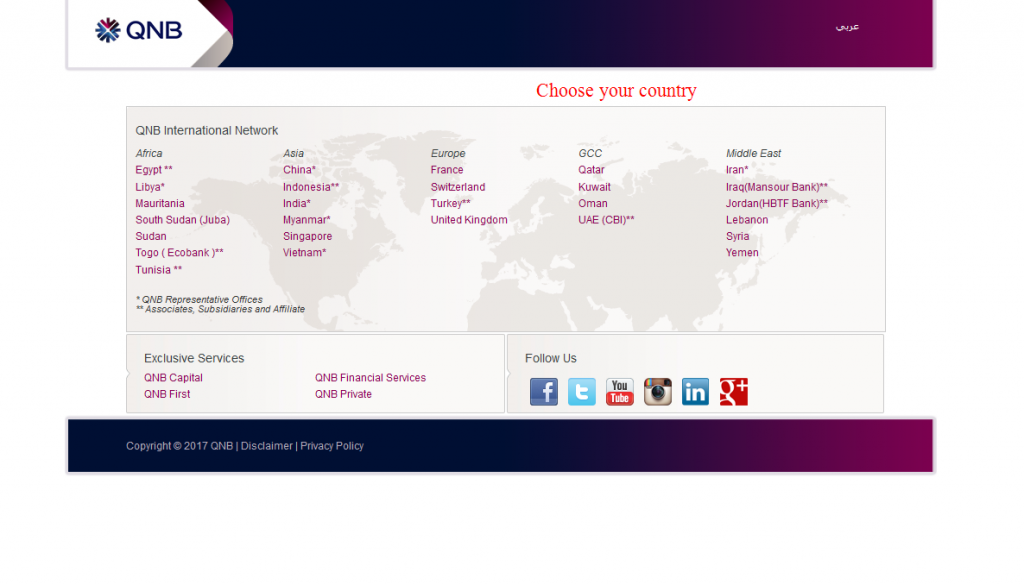The image size is (1024, 585).
Task: Open QNB's Google+ page
Action: [x=733, y=391]
